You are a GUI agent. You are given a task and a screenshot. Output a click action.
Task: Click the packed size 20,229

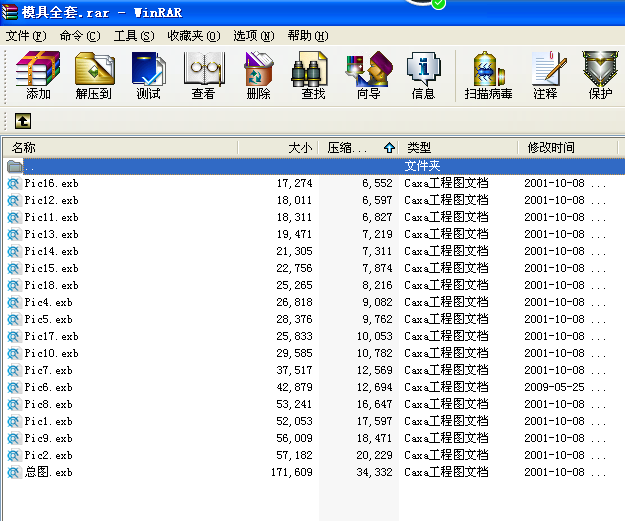pyautogui.click(x=374, y=455)
